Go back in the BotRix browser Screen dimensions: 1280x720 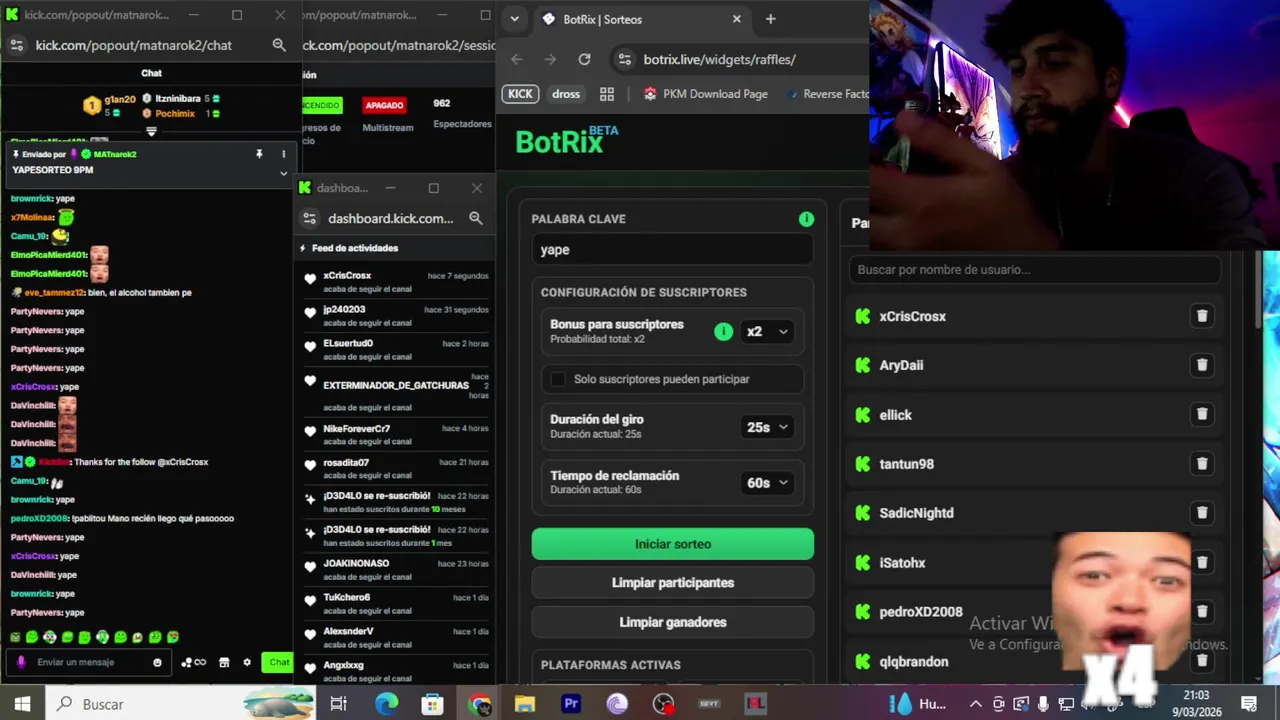point(517,59)
